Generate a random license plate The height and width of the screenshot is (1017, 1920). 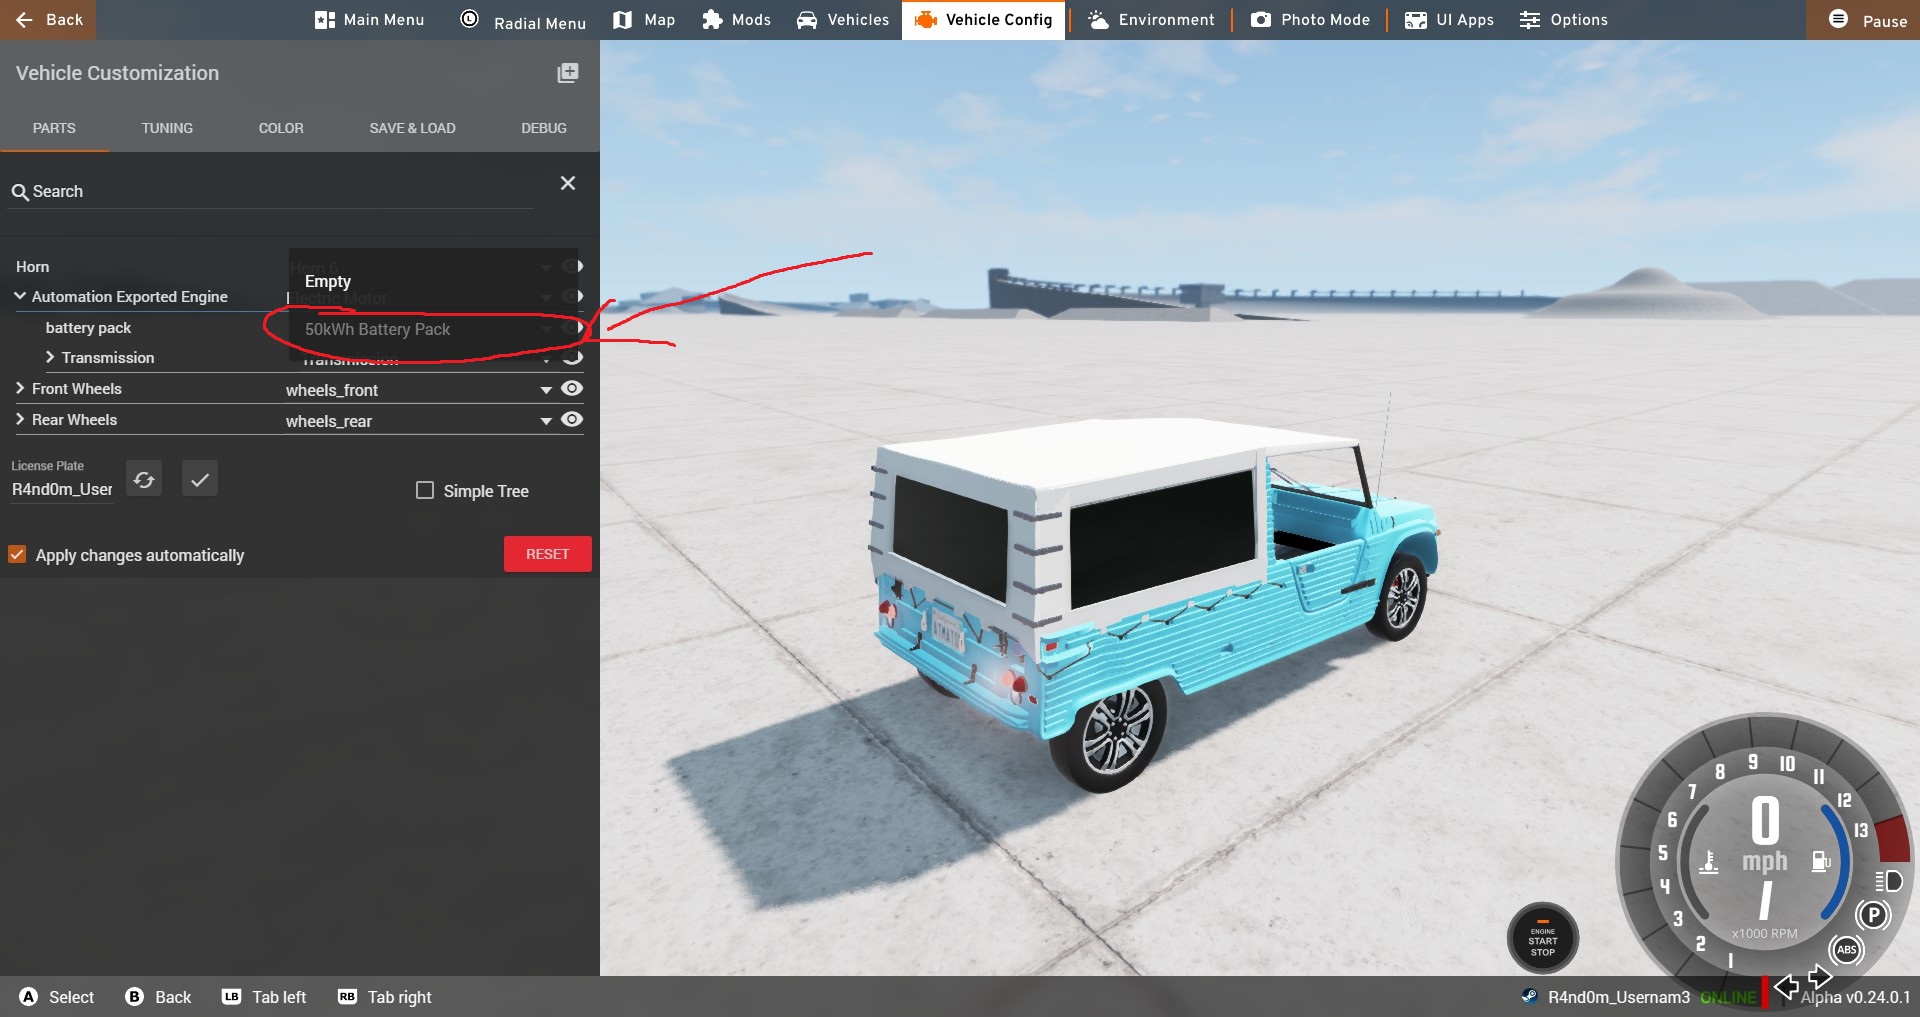pyautogui.click(x=144, y=480)
